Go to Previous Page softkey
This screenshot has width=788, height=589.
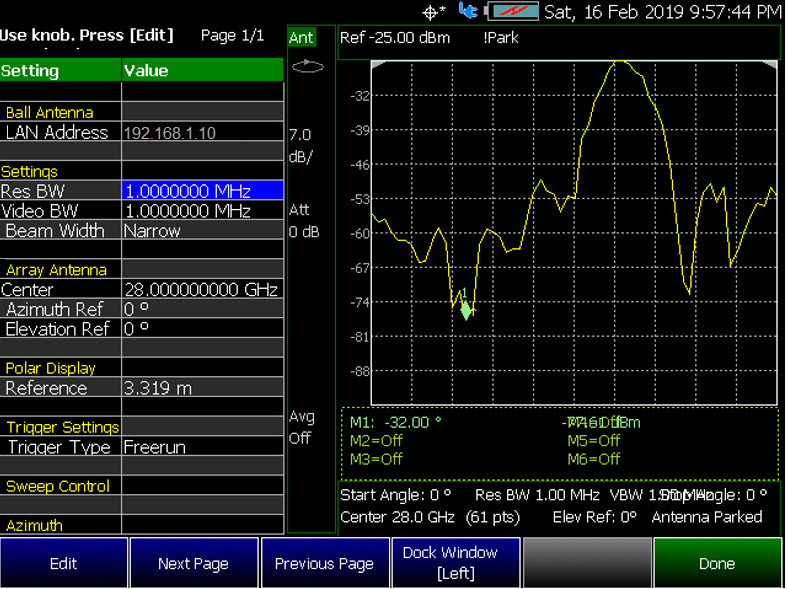[325, 563]
